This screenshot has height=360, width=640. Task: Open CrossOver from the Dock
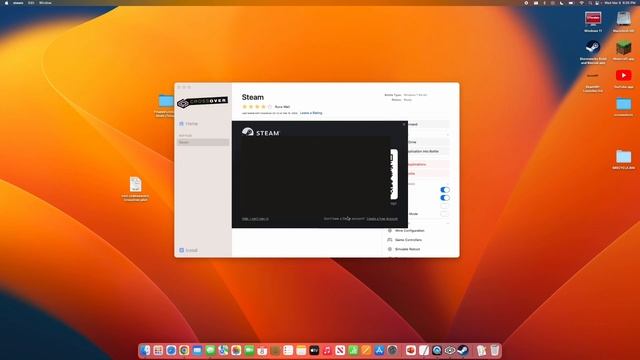pos(450,350)
